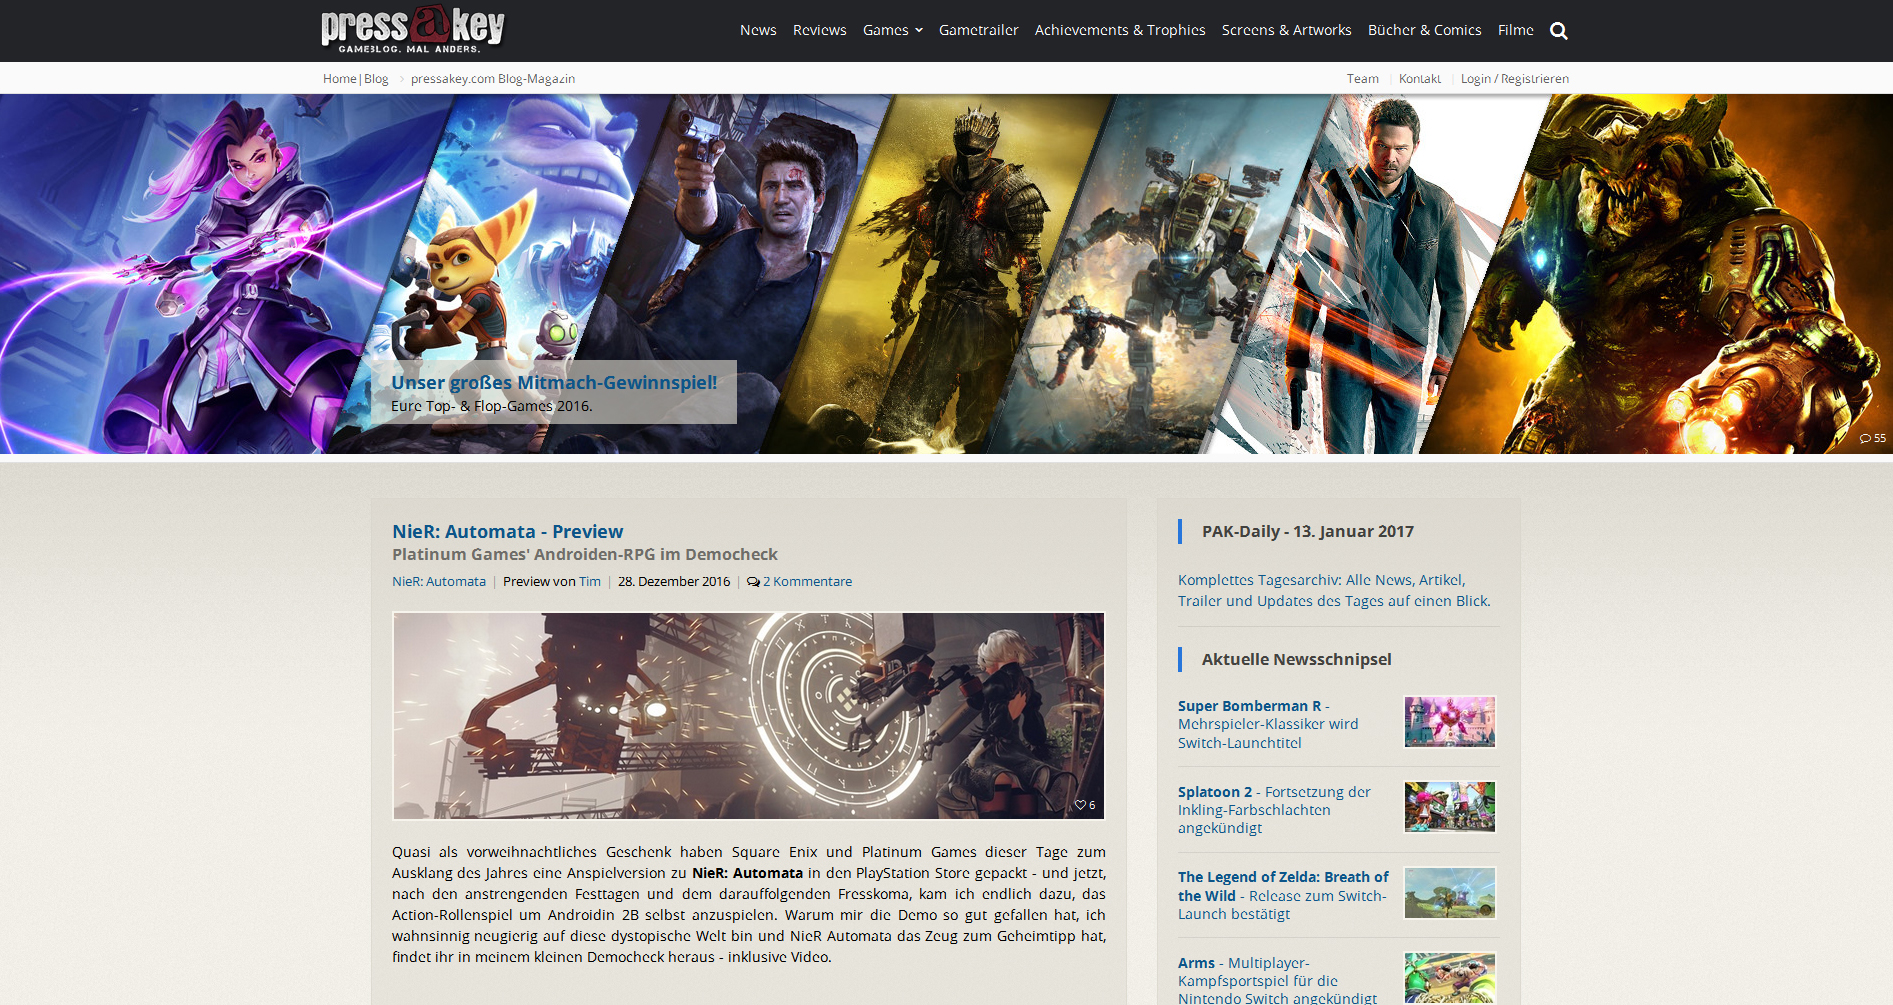Image resolution: width=1893 pixels, height=1005 pixels.
Task: Go to Gametrailer section
Action: [x=978, y=31]
